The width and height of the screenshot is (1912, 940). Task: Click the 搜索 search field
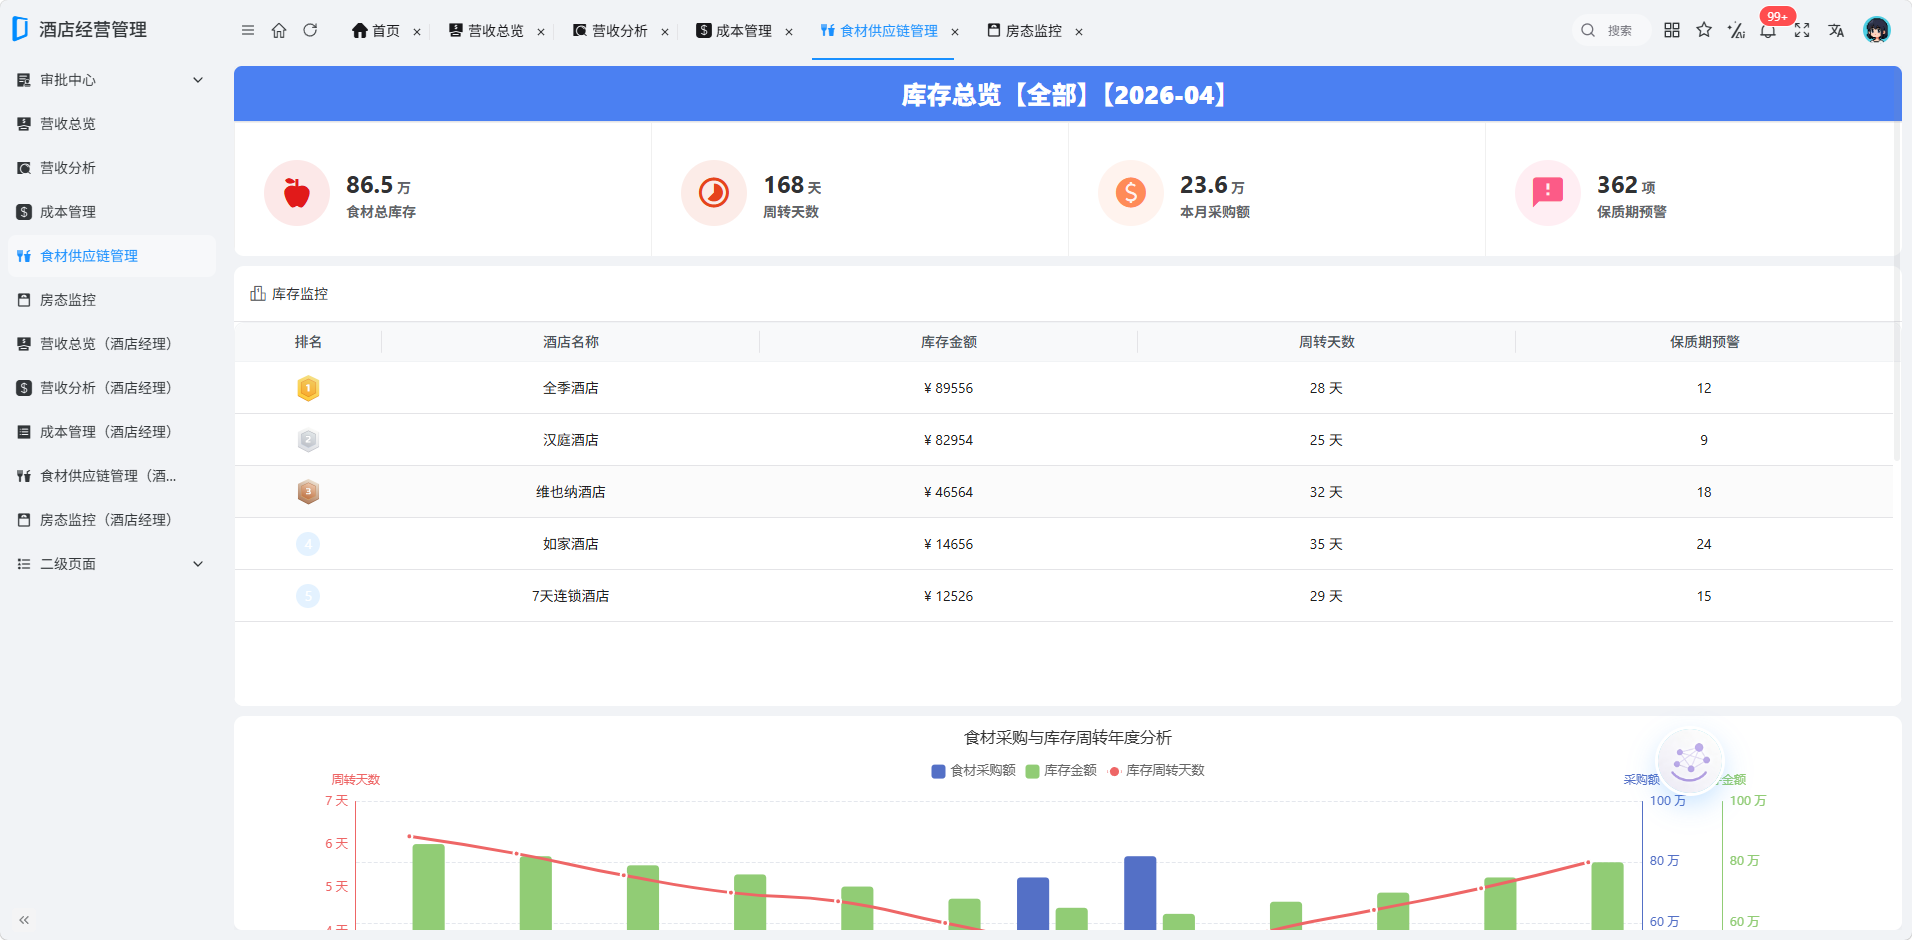tap(1610, 31)
